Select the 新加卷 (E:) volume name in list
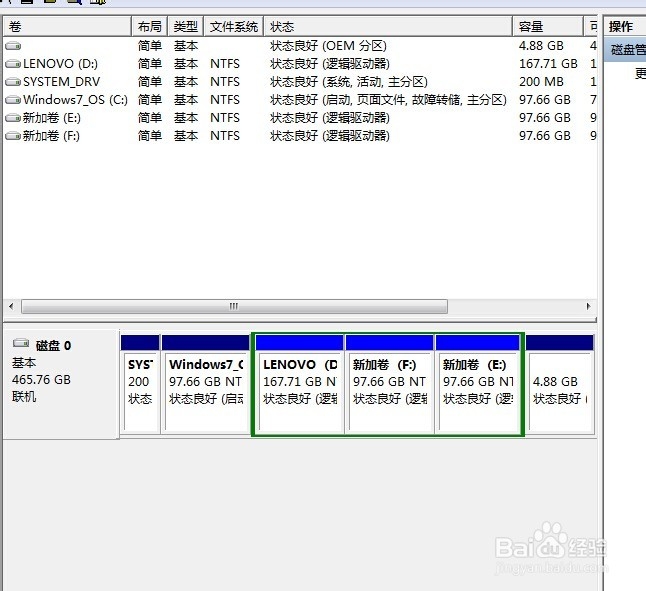Image resolution: width=646 pixels, height=591 pixels. (x=51, y=118)
